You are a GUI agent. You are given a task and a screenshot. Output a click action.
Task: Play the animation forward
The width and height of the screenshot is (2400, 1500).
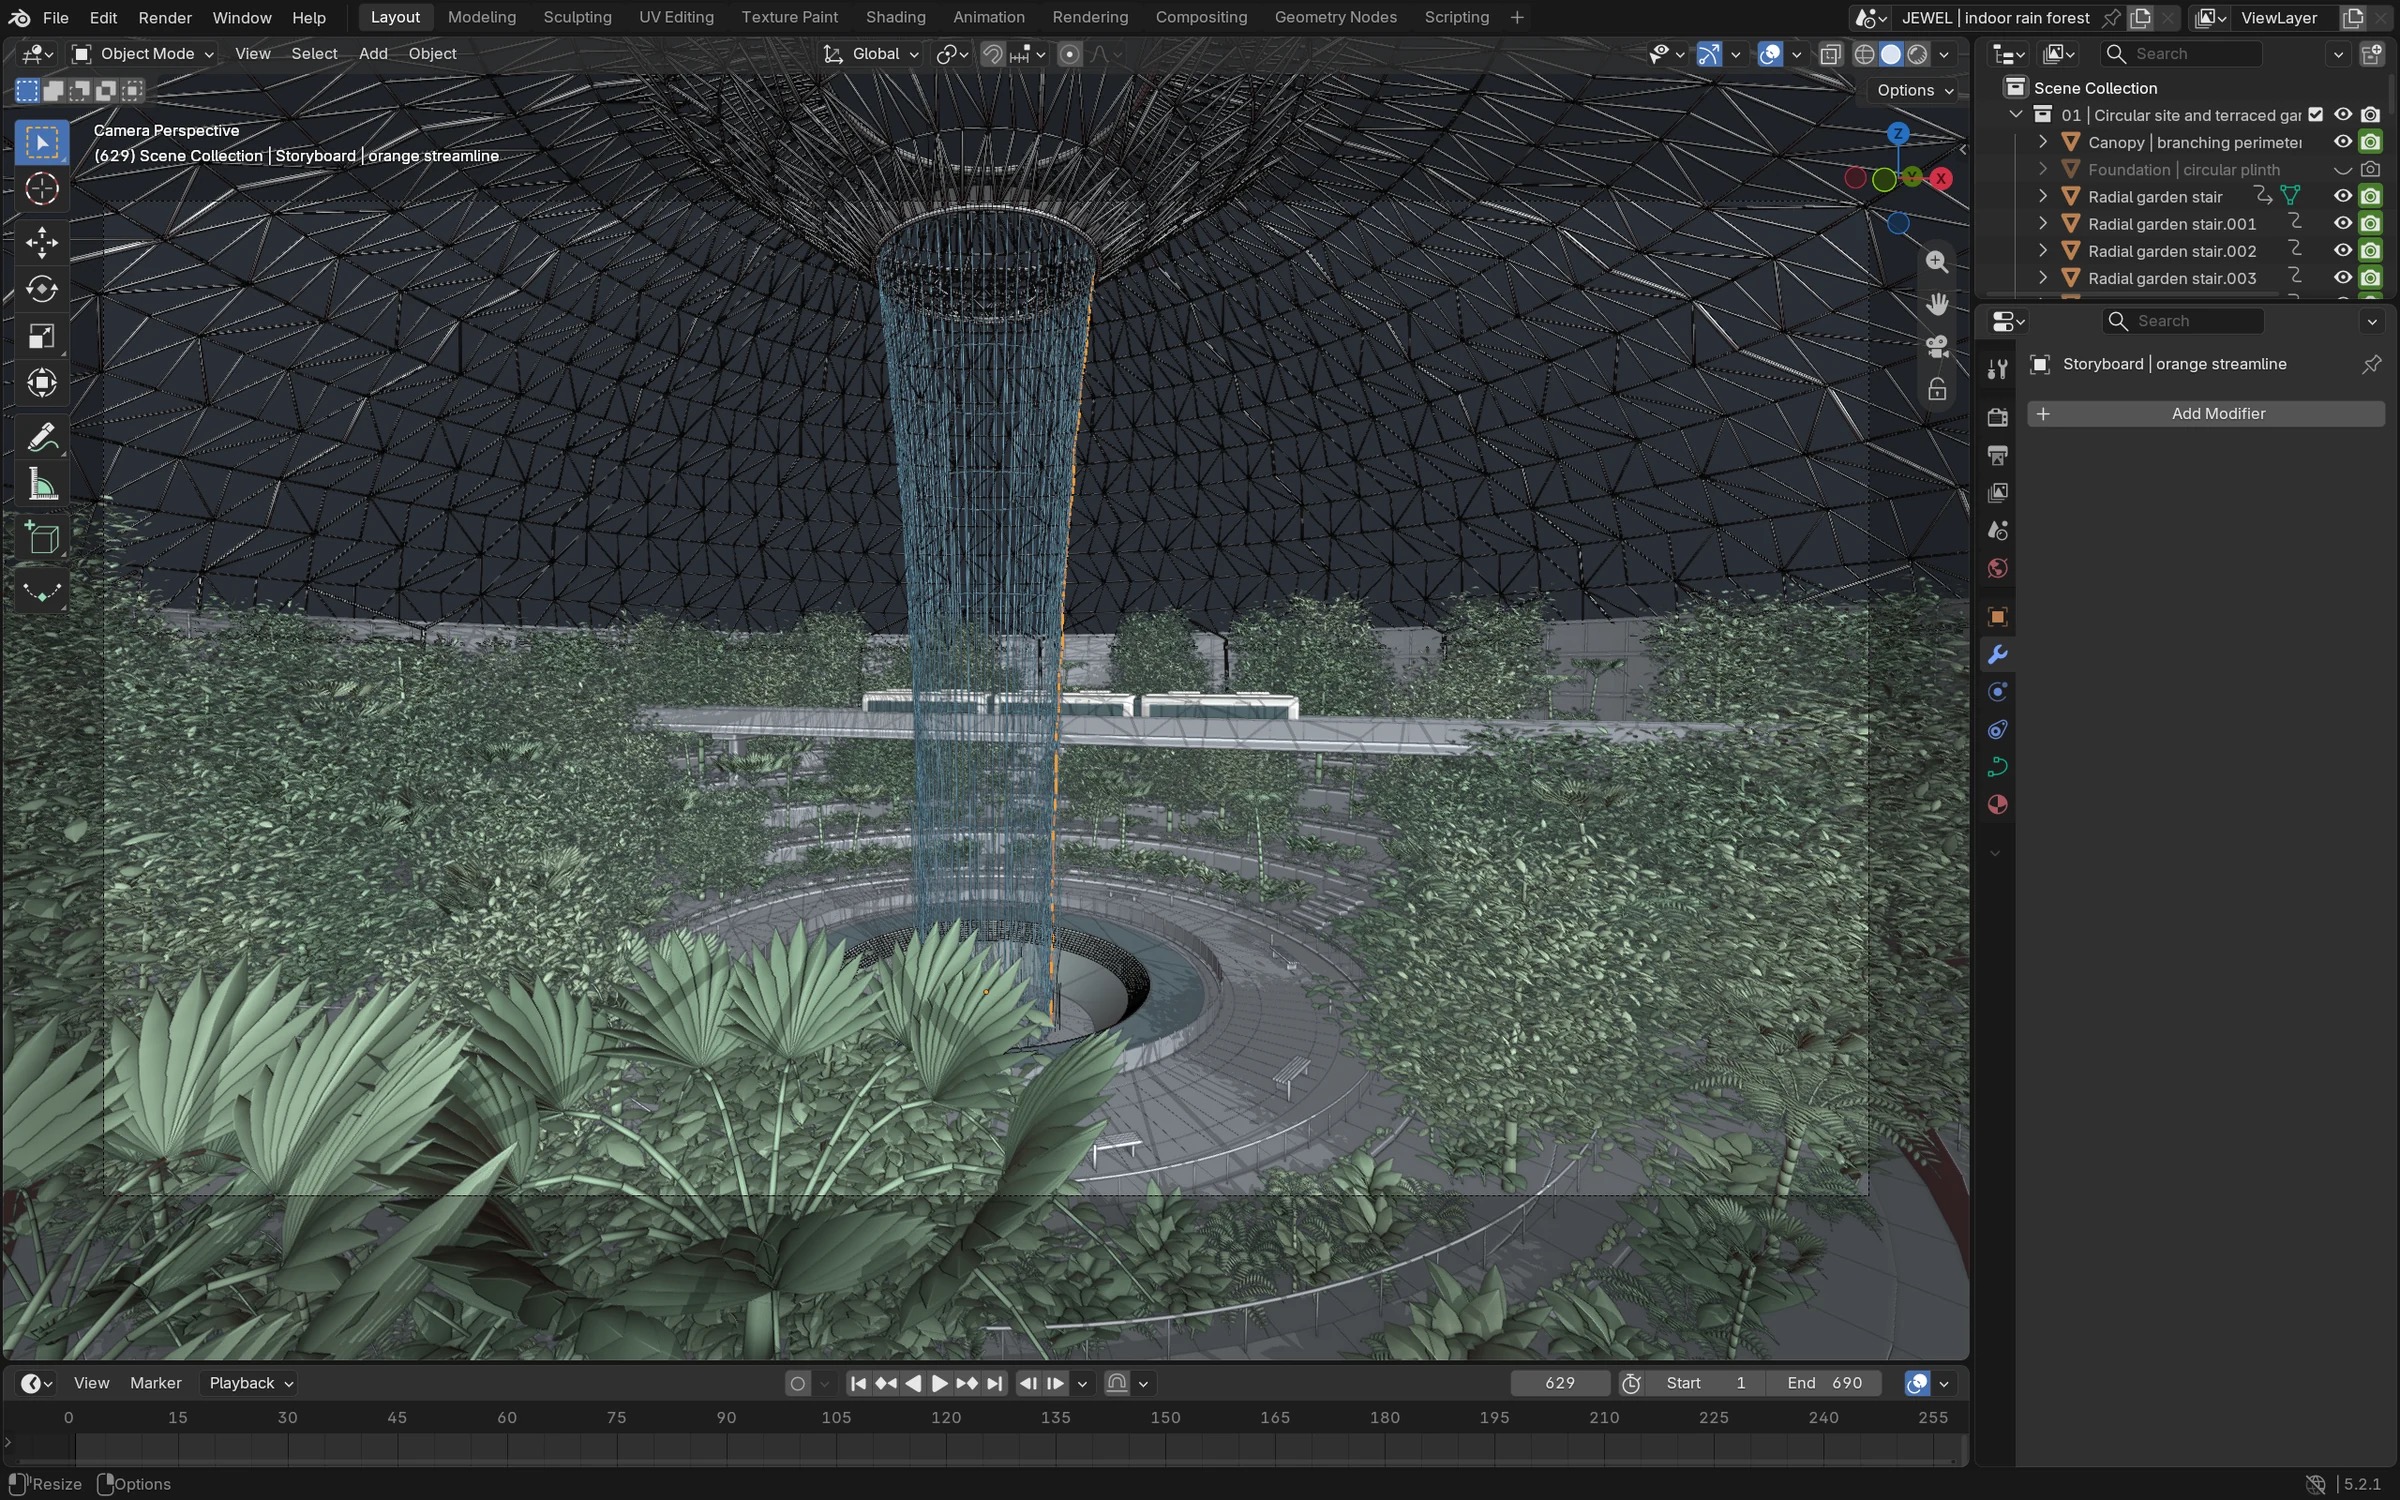coord(939,1383)
